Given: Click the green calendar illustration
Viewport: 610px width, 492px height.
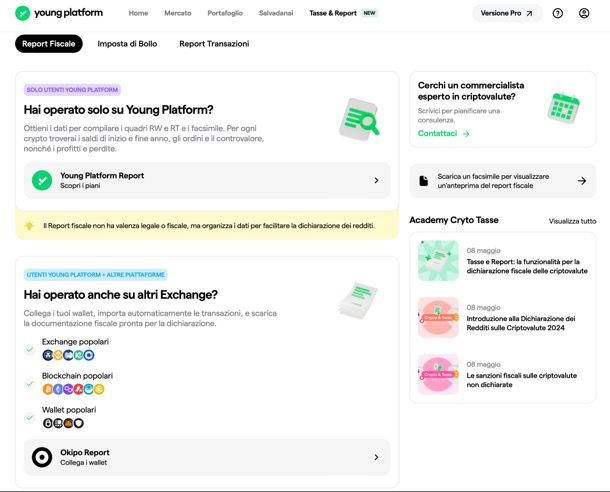Looking at the screenshot, I should pos(563,108).
